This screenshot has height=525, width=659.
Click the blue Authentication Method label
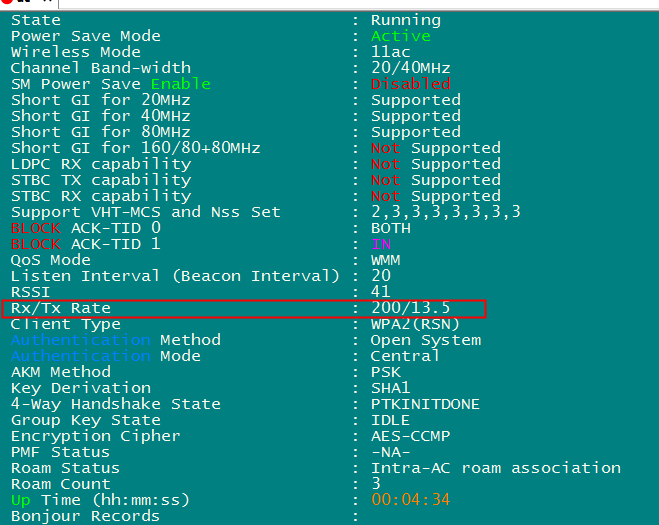80,340
